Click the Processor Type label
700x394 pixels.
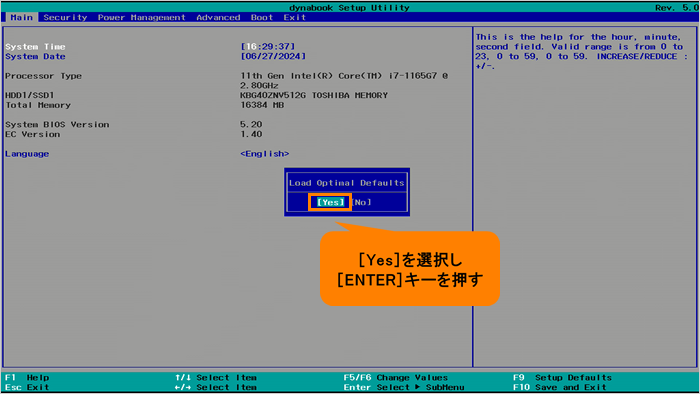click(43, 76)
